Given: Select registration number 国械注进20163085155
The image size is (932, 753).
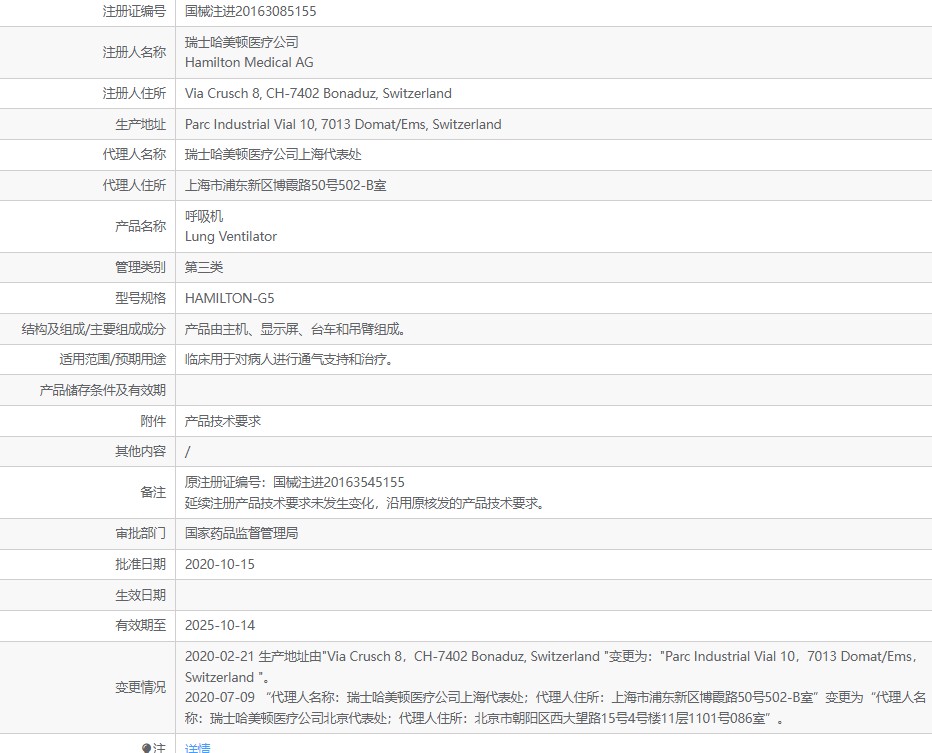Looking at the screenshot, I should [x=250, y=11].
